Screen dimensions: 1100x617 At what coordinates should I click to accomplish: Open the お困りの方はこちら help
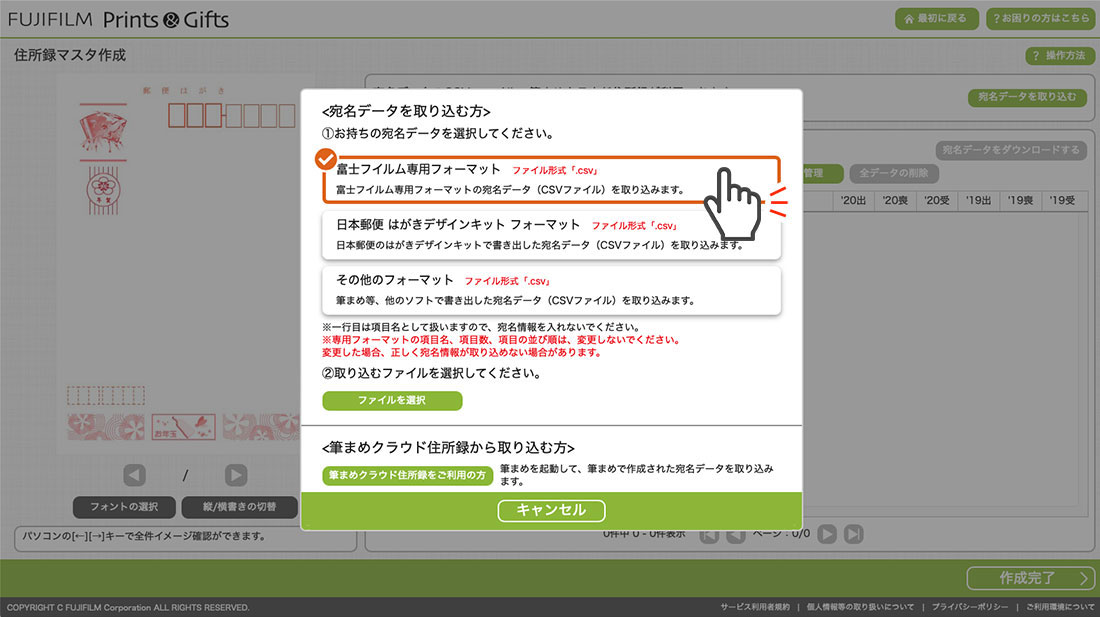(x=1039, y=19)
